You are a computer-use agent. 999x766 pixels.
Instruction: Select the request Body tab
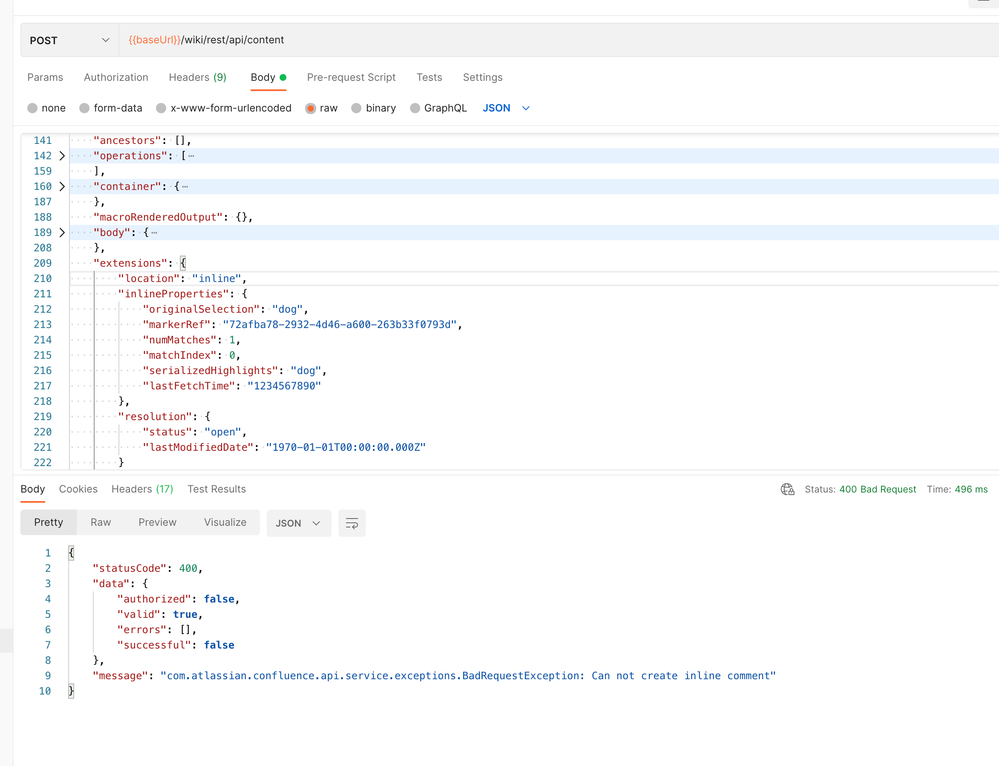tap(268, 77)
